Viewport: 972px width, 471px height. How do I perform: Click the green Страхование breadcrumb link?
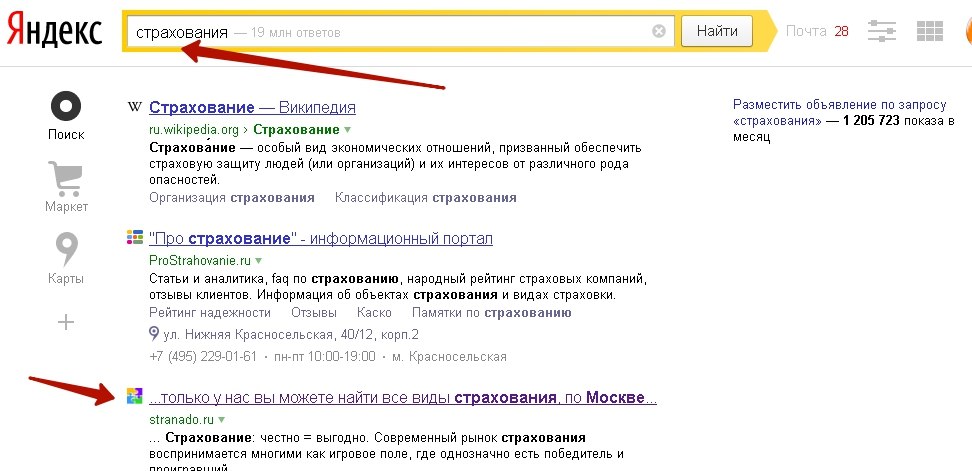tap(296, 130)
